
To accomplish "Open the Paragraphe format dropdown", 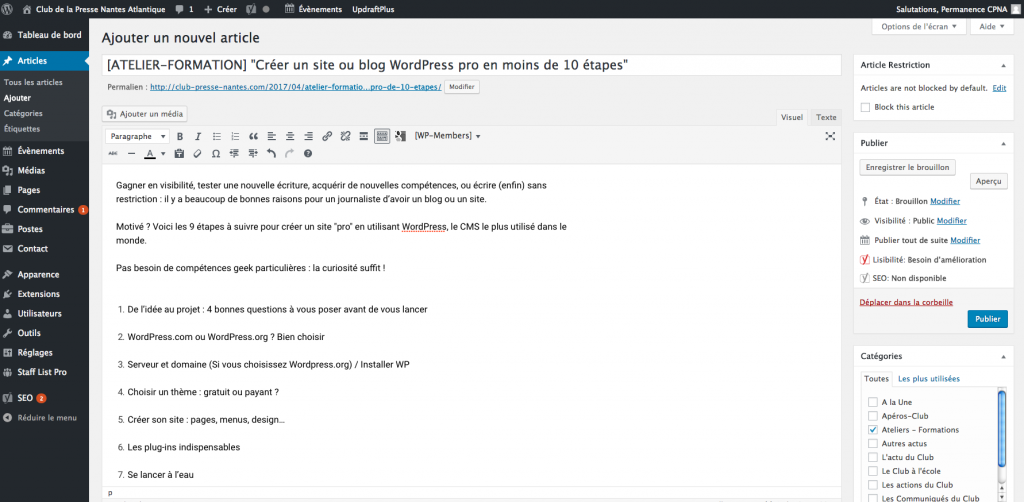I will click(x=136, y=136).
